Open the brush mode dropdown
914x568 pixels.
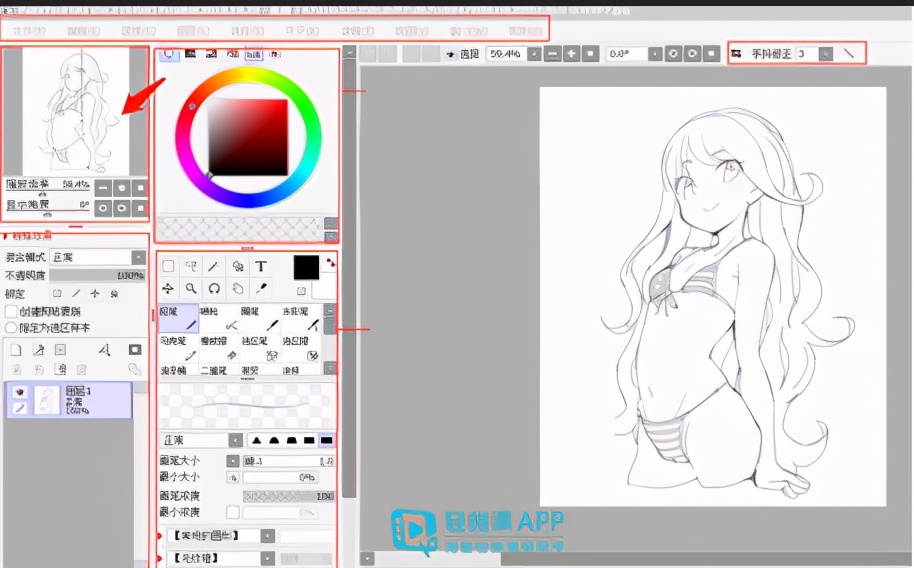[x=235, y=440]
